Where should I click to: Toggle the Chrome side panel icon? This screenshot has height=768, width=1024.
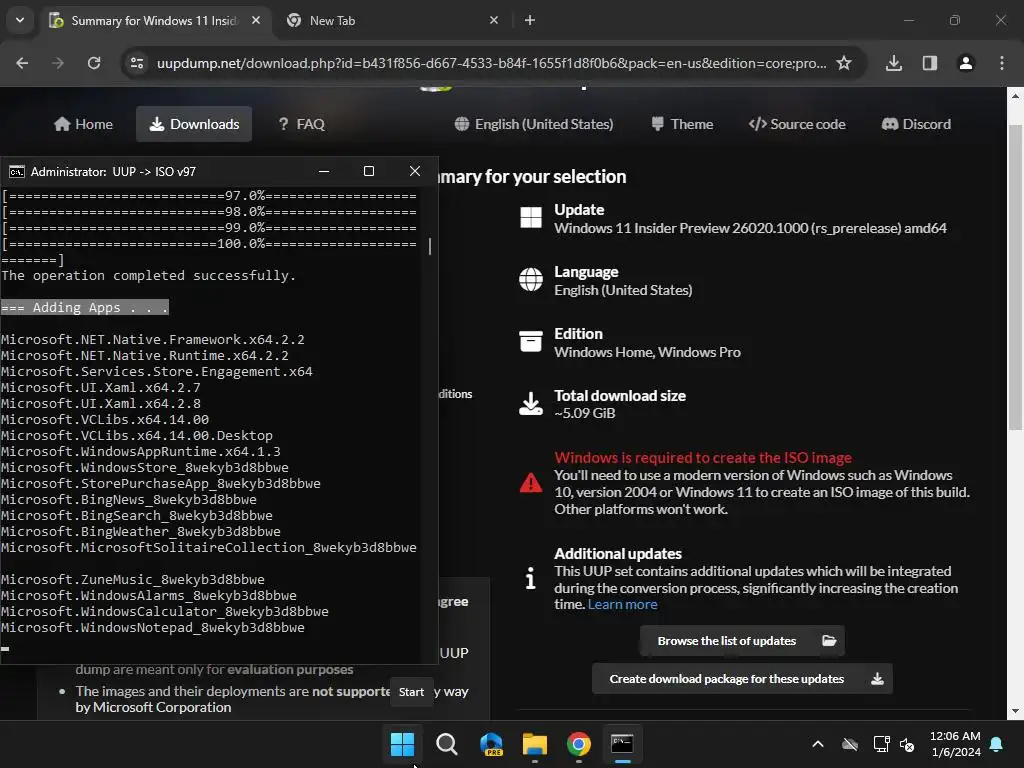point(930,63)
